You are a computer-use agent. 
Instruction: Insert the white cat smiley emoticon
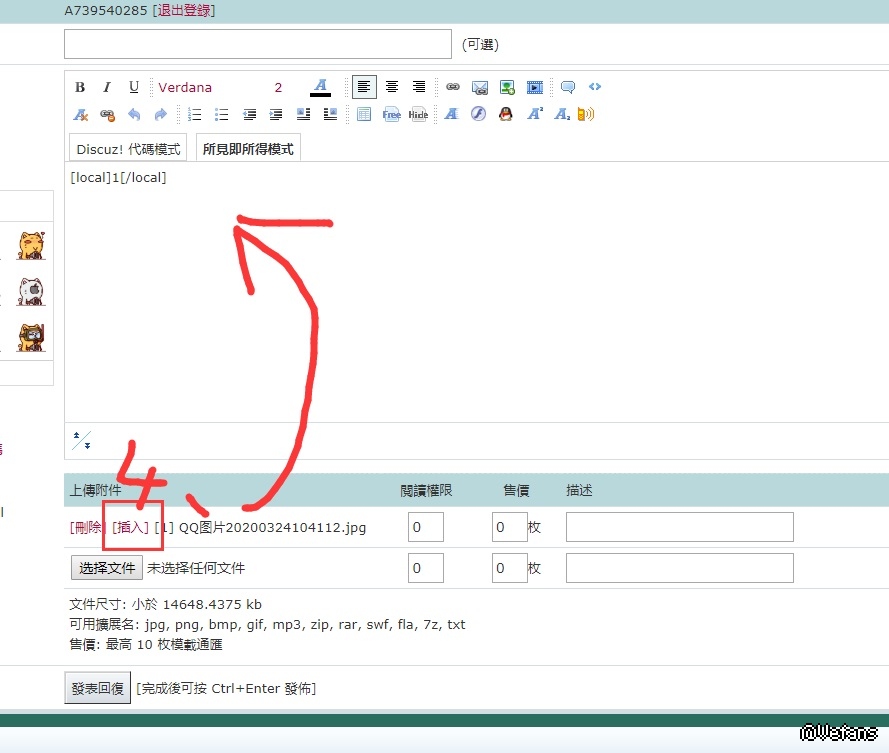pyautogui.click(x=31, y=291)
